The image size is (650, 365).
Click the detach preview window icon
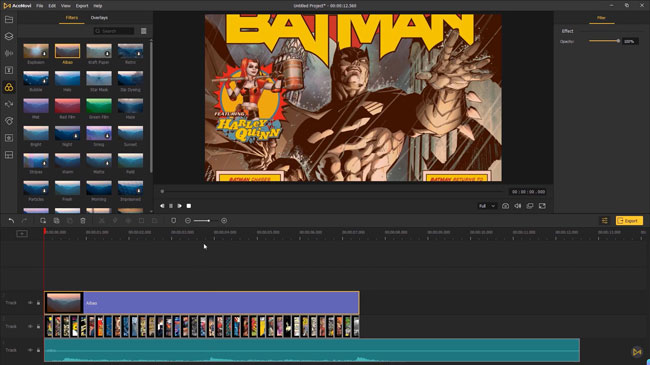[530, 206]
